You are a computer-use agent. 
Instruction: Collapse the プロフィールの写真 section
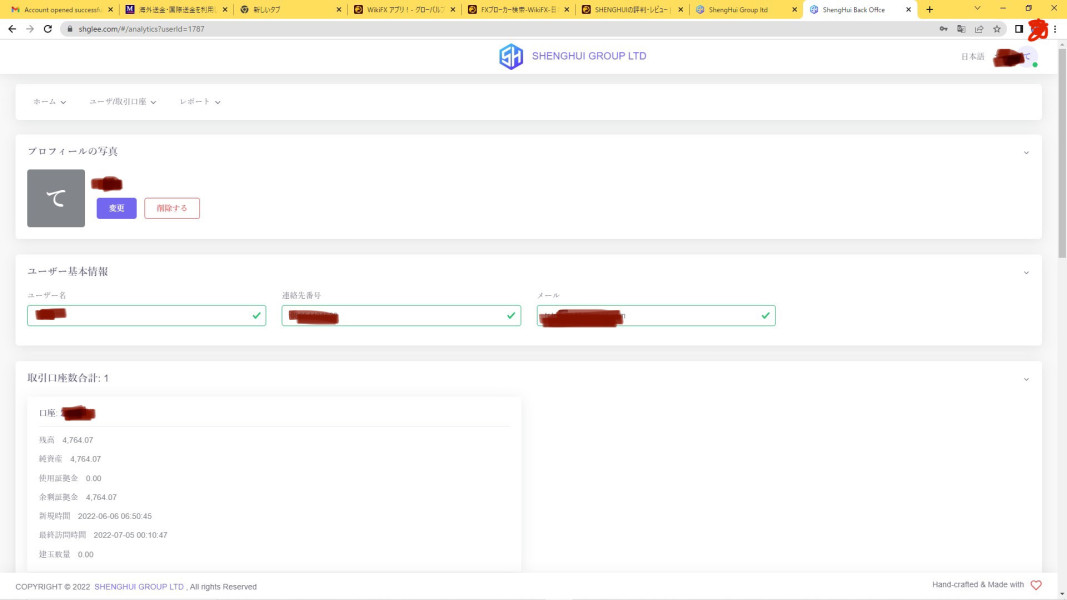point(1026,152)
